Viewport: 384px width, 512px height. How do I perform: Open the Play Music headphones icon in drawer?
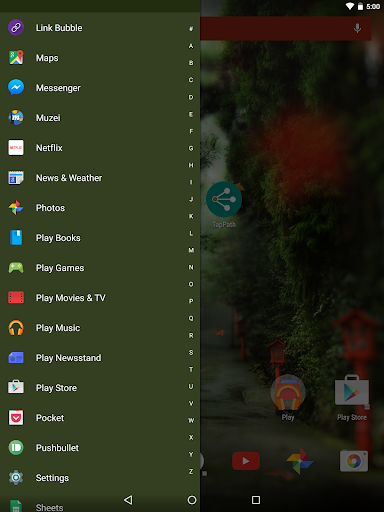click(16, 328)
